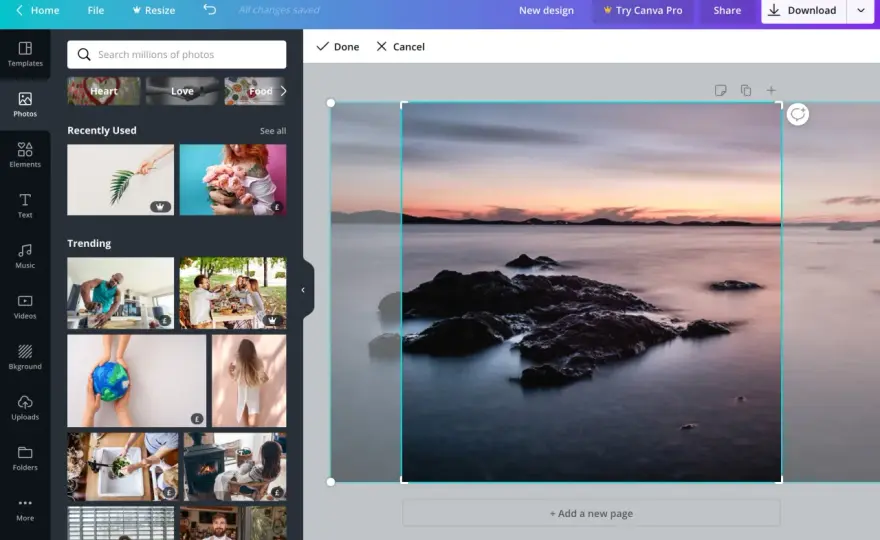Show more photo categories with the arrow
Screen dimensions: 880x540
click(283, 91)
